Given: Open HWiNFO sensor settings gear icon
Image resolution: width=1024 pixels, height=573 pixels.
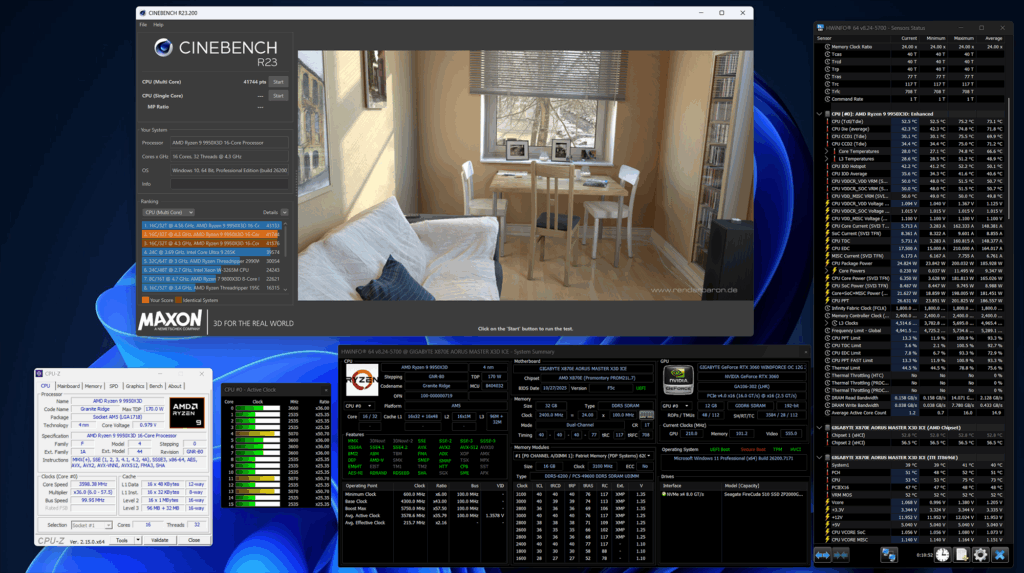Looking at the screenshot, I should click(980, 554).
